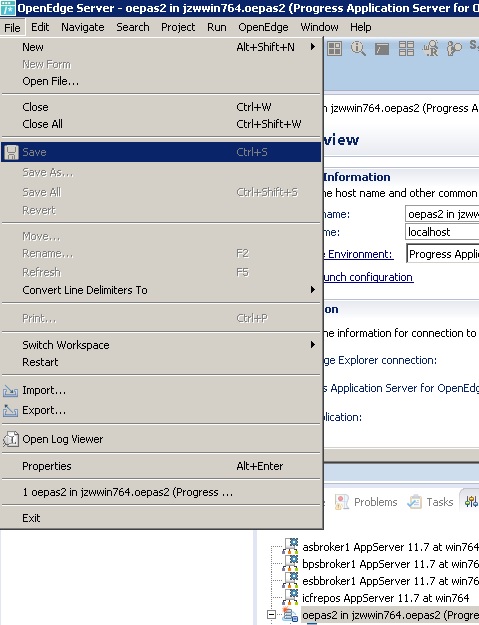Open the File menu
Screen dimensions: 479x625
(x=12, y=28)
